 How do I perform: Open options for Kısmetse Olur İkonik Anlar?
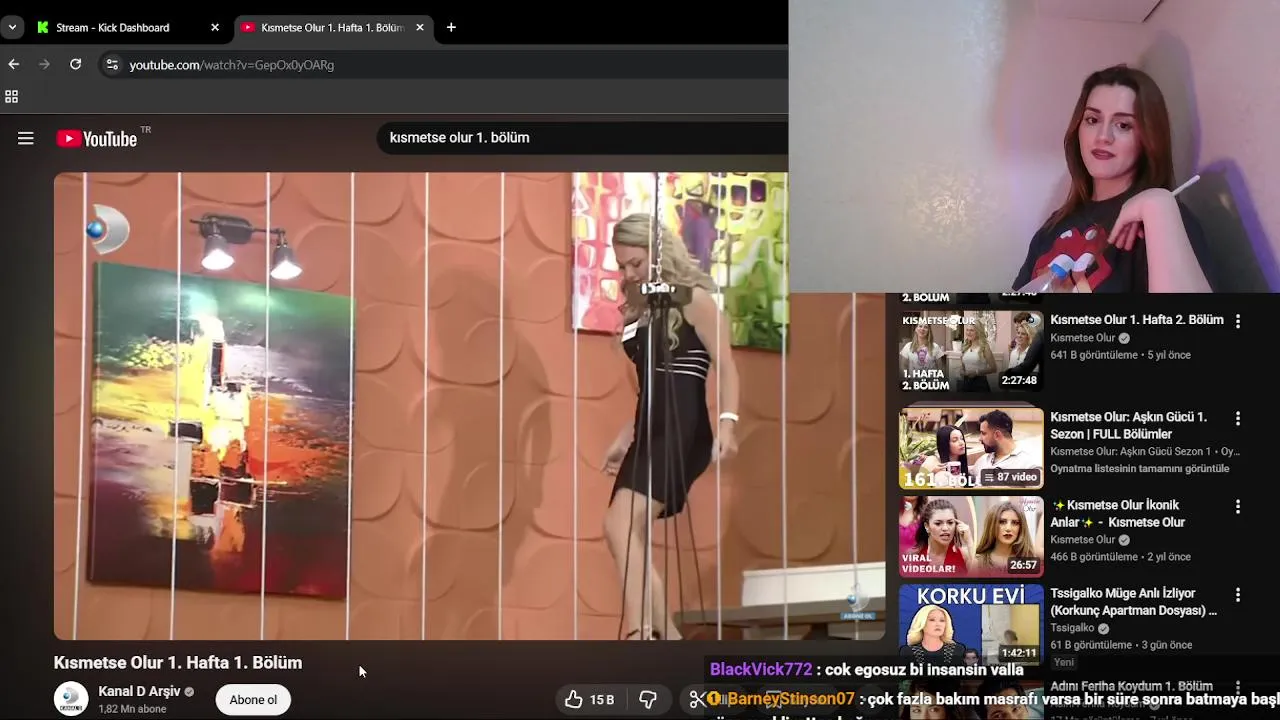pyautogui.click(x=1238, y=506)
